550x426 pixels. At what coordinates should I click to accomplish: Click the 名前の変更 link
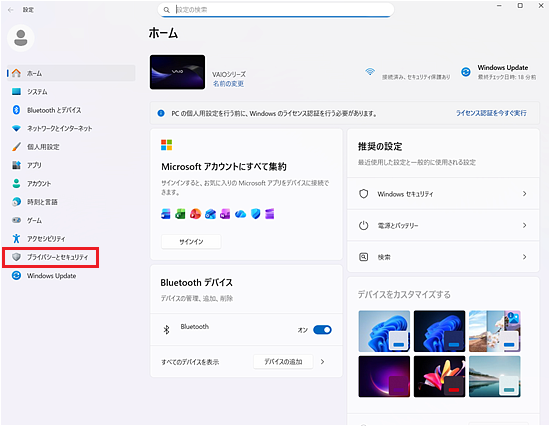pos(228,84)
